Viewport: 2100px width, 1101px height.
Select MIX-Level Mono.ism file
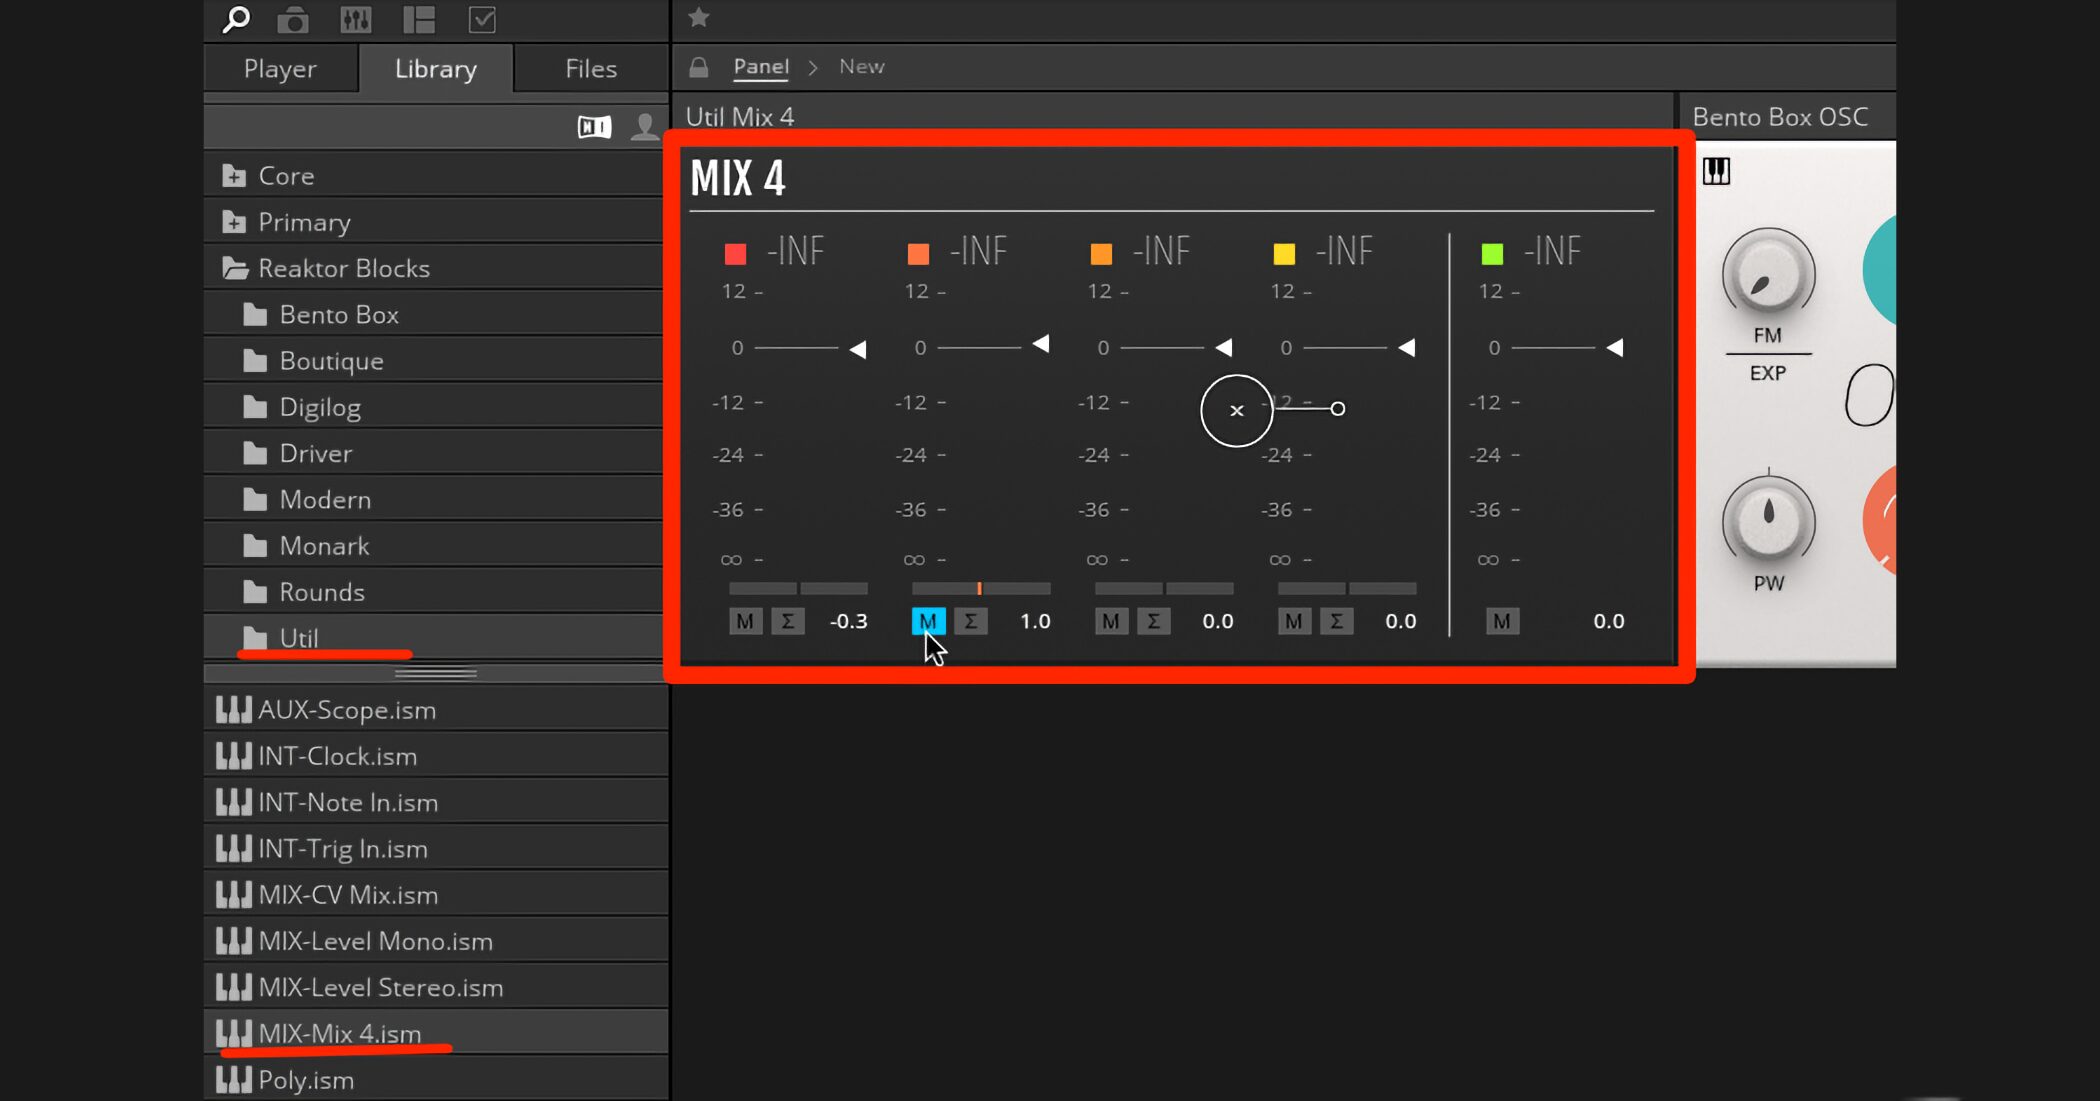436,941
